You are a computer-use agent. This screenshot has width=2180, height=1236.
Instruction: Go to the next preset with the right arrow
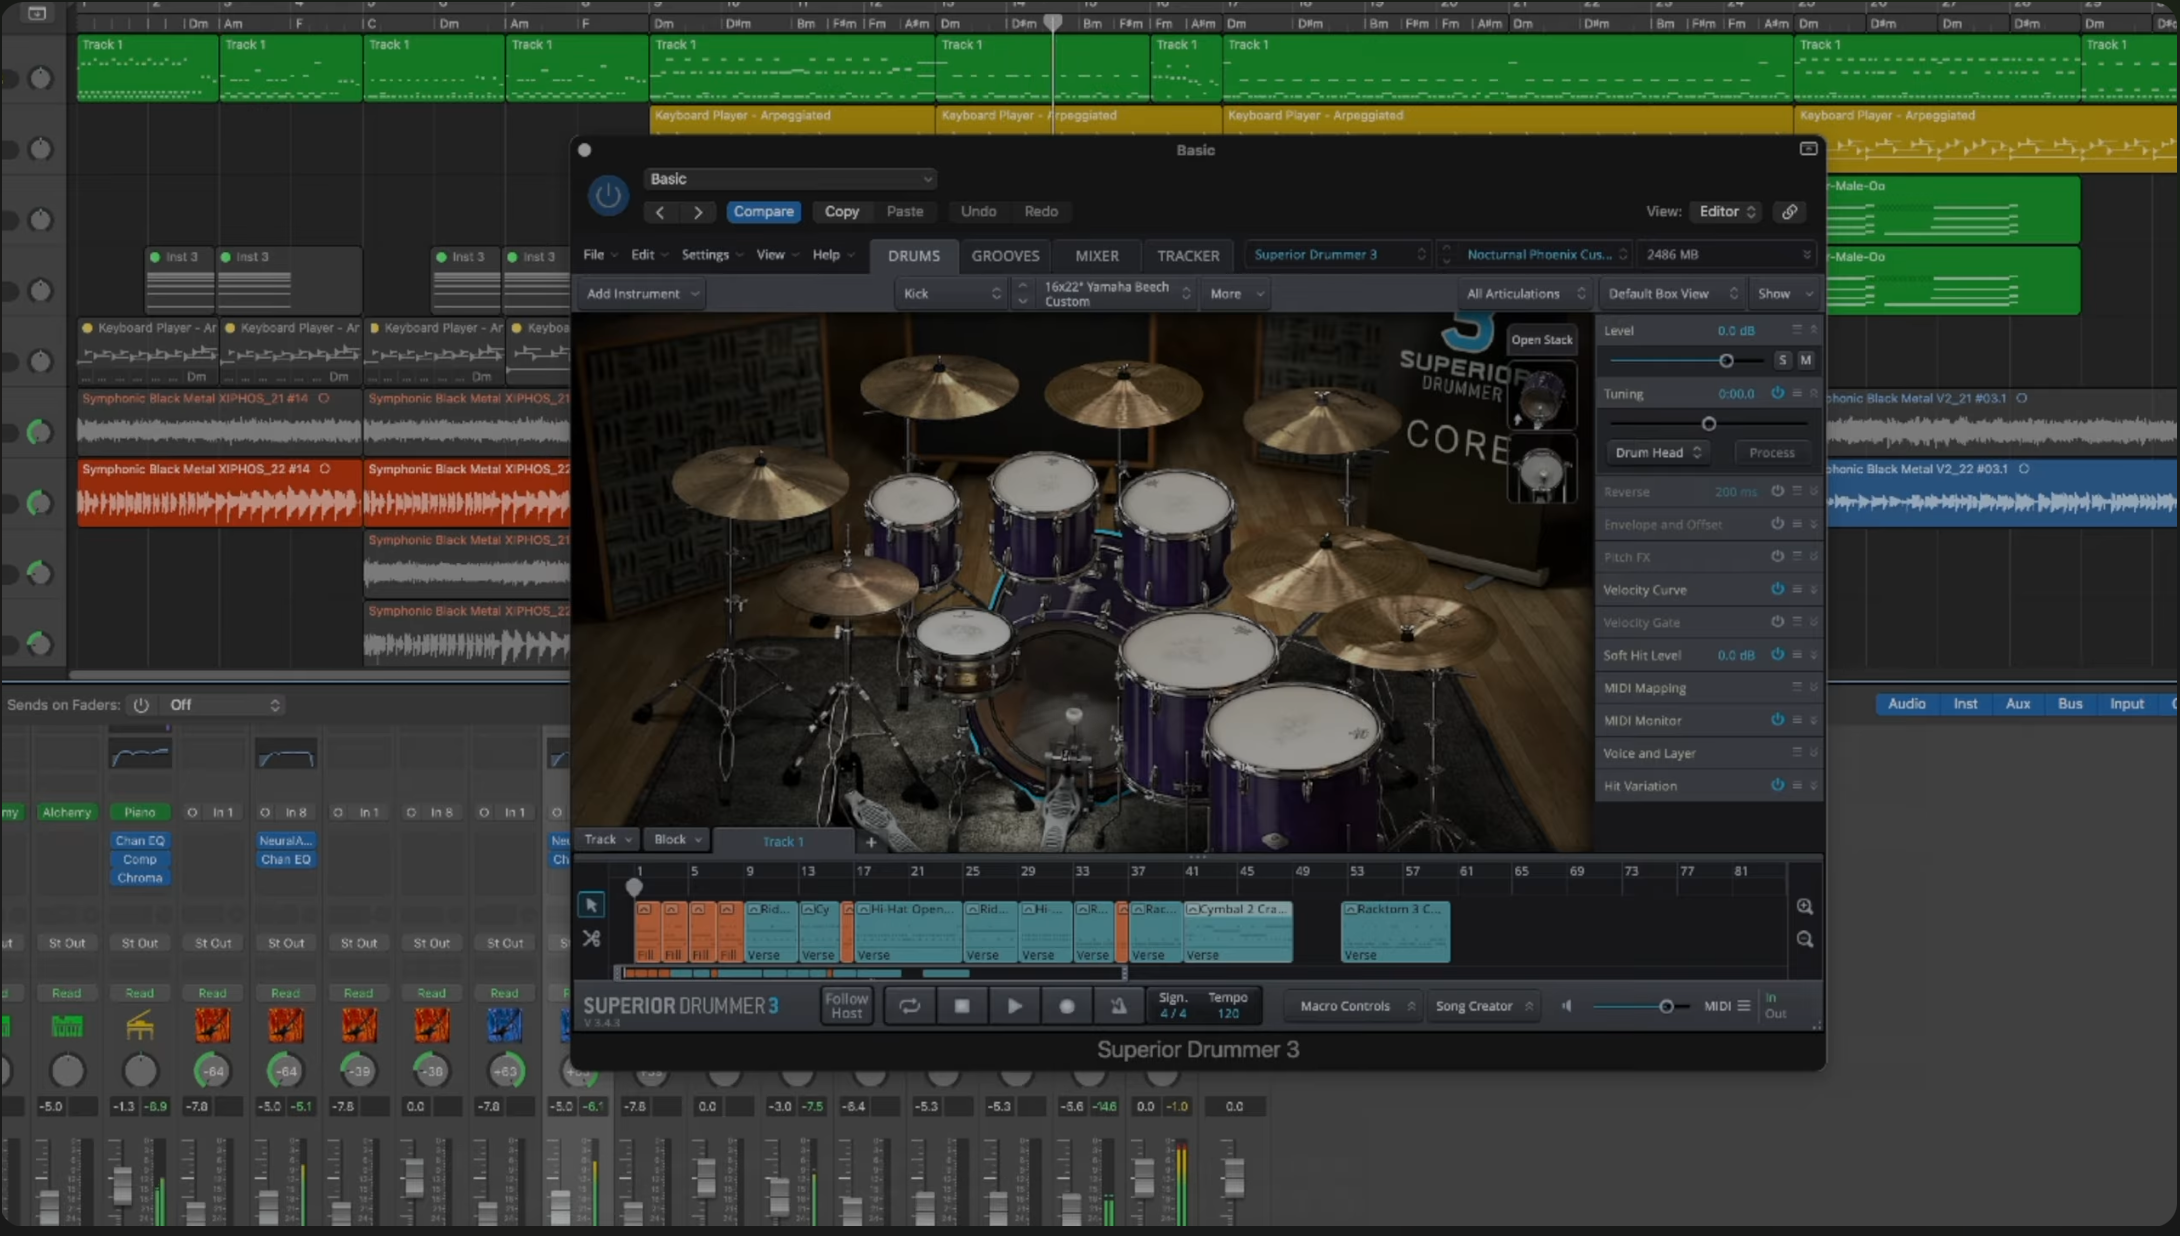click(698, 212)
